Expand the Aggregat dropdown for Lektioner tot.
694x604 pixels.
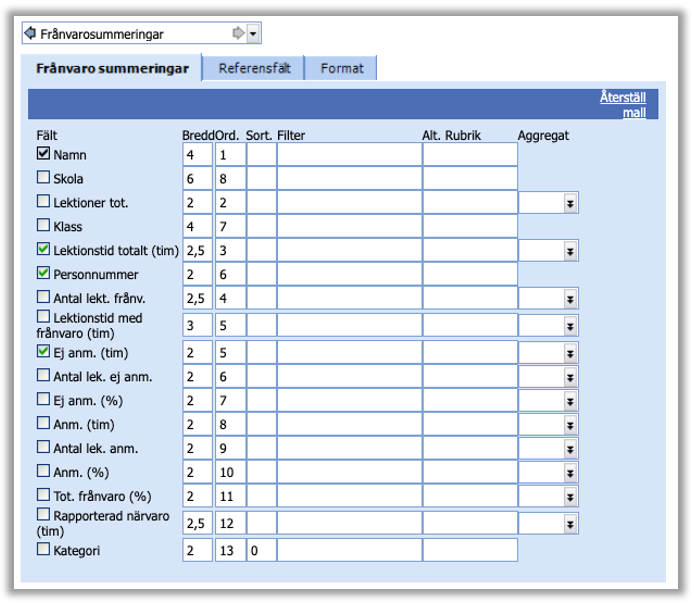pos(570,203)
